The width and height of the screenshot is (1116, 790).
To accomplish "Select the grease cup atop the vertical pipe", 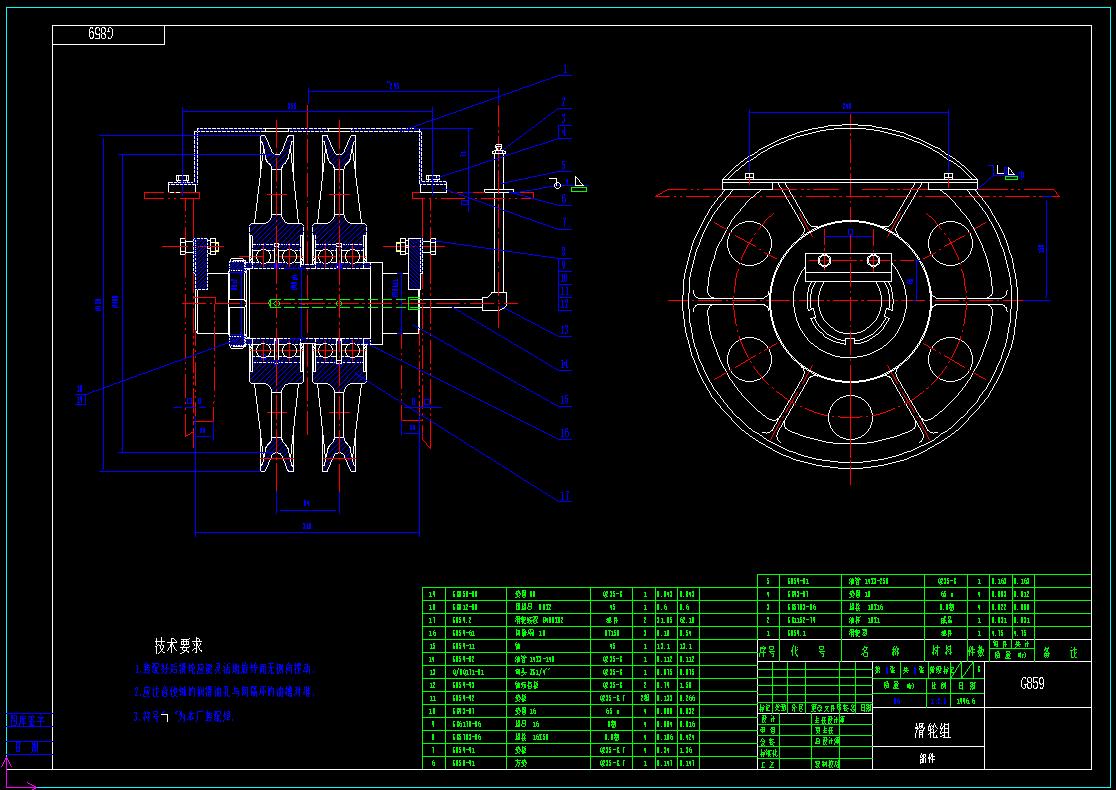I will [498, 150].
